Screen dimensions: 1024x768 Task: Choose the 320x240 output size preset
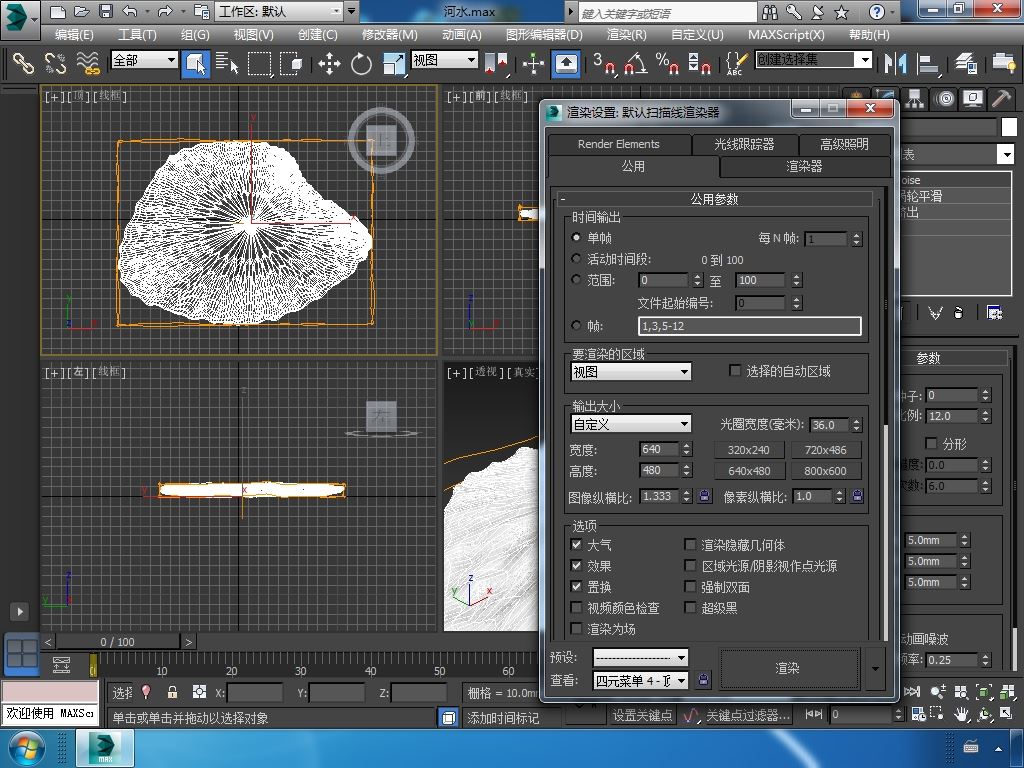[x=748, y=450]
